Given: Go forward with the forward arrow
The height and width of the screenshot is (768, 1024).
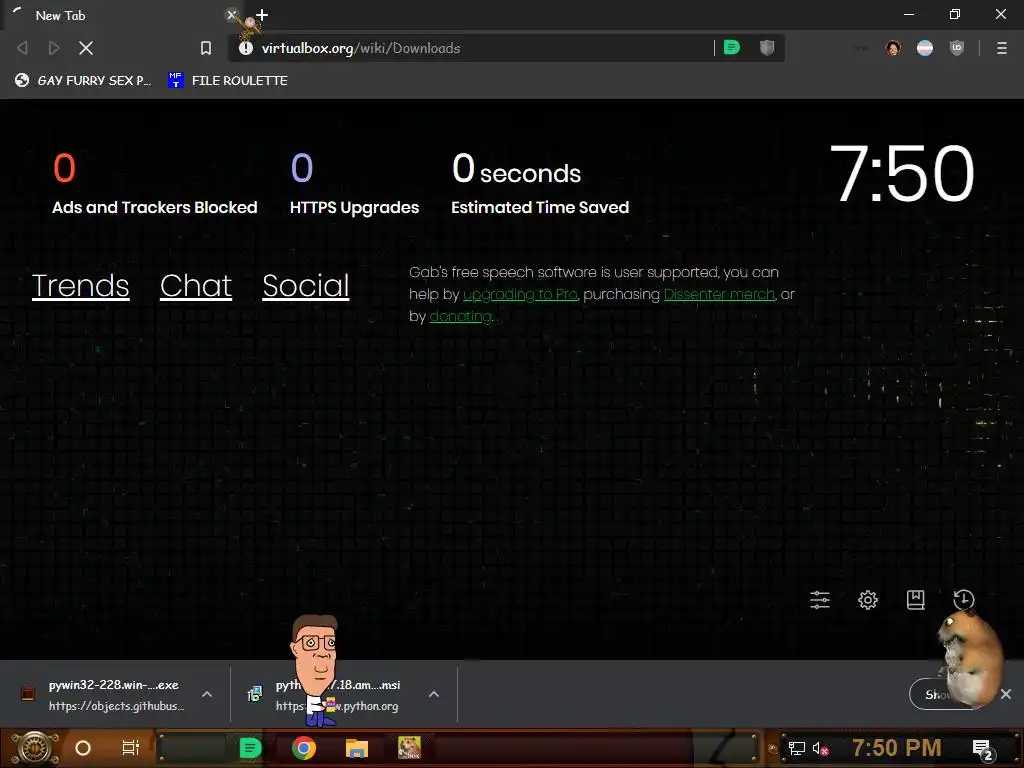Looking at the screenshot, I should click(54, 48).
